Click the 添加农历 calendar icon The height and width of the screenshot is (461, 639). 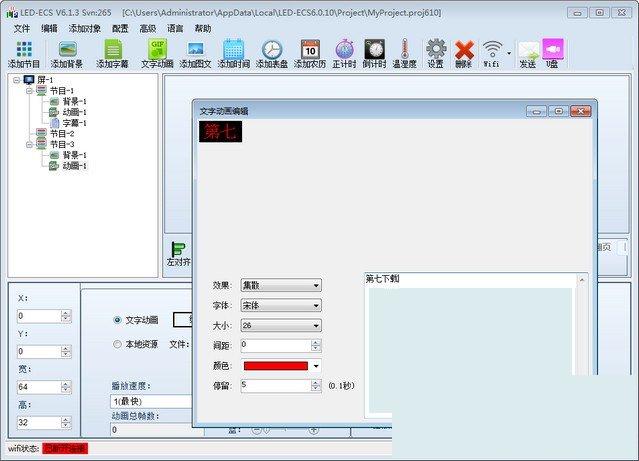click(310, 50)
